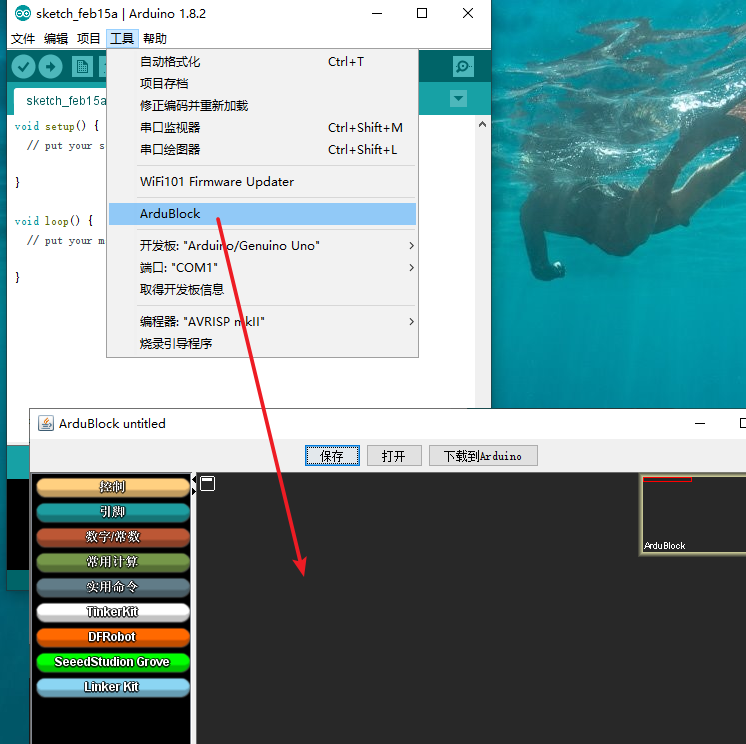Open 串口监视器 from the menu
Viewport: 746px width, 744px height.
pos(262,127)
